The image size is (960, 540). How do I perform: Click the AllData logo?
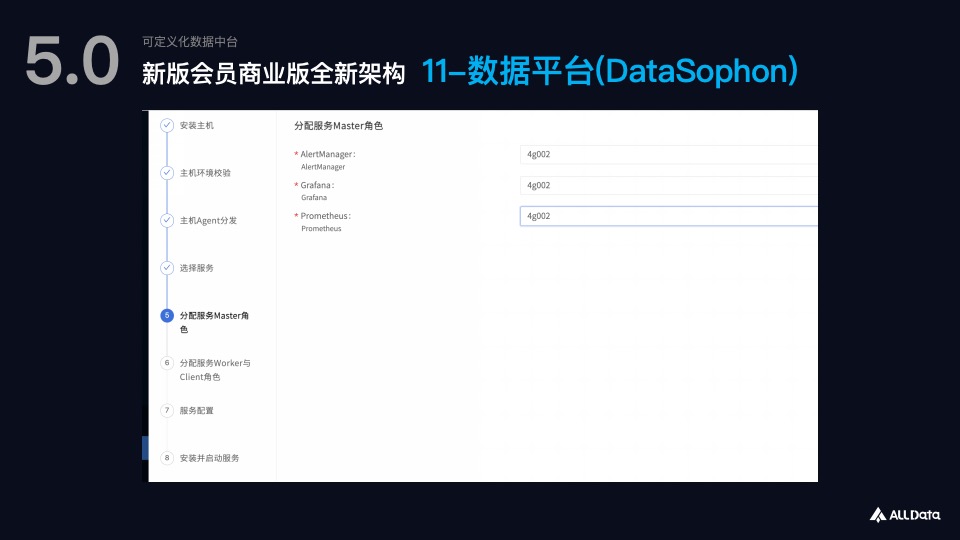[x=904, y=515]
